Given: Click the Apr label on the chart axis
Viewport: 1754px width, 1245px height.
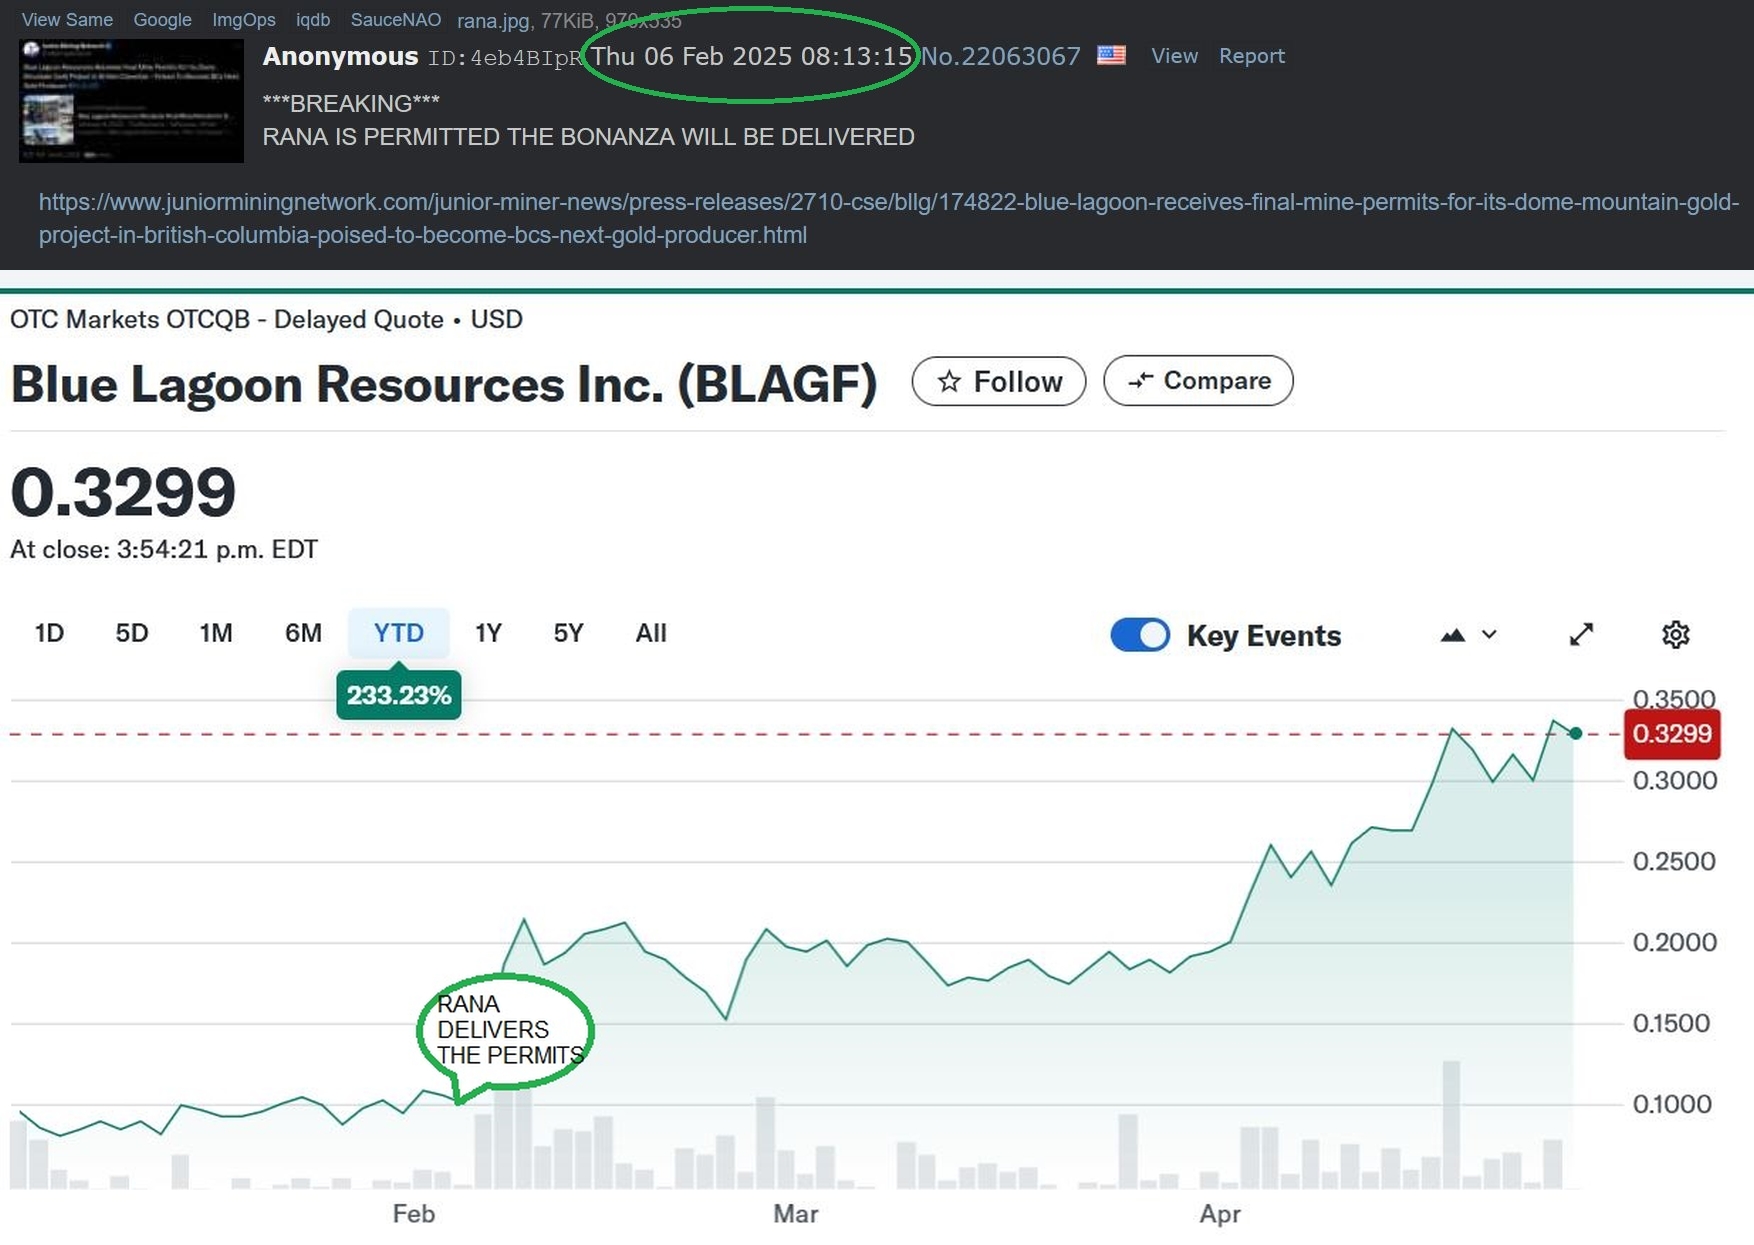Looking at the screenshot, I should click(1220, 1214).
